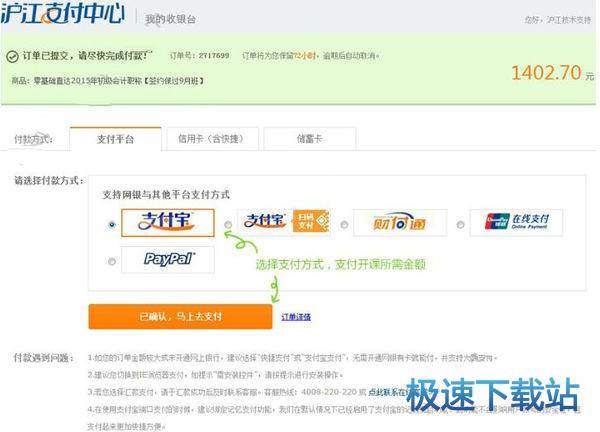Click the 订单已提交，请尽快完成付款 message
Image resolution: width=600 pixels, height=432 pixels.
[x=87, y=56]
